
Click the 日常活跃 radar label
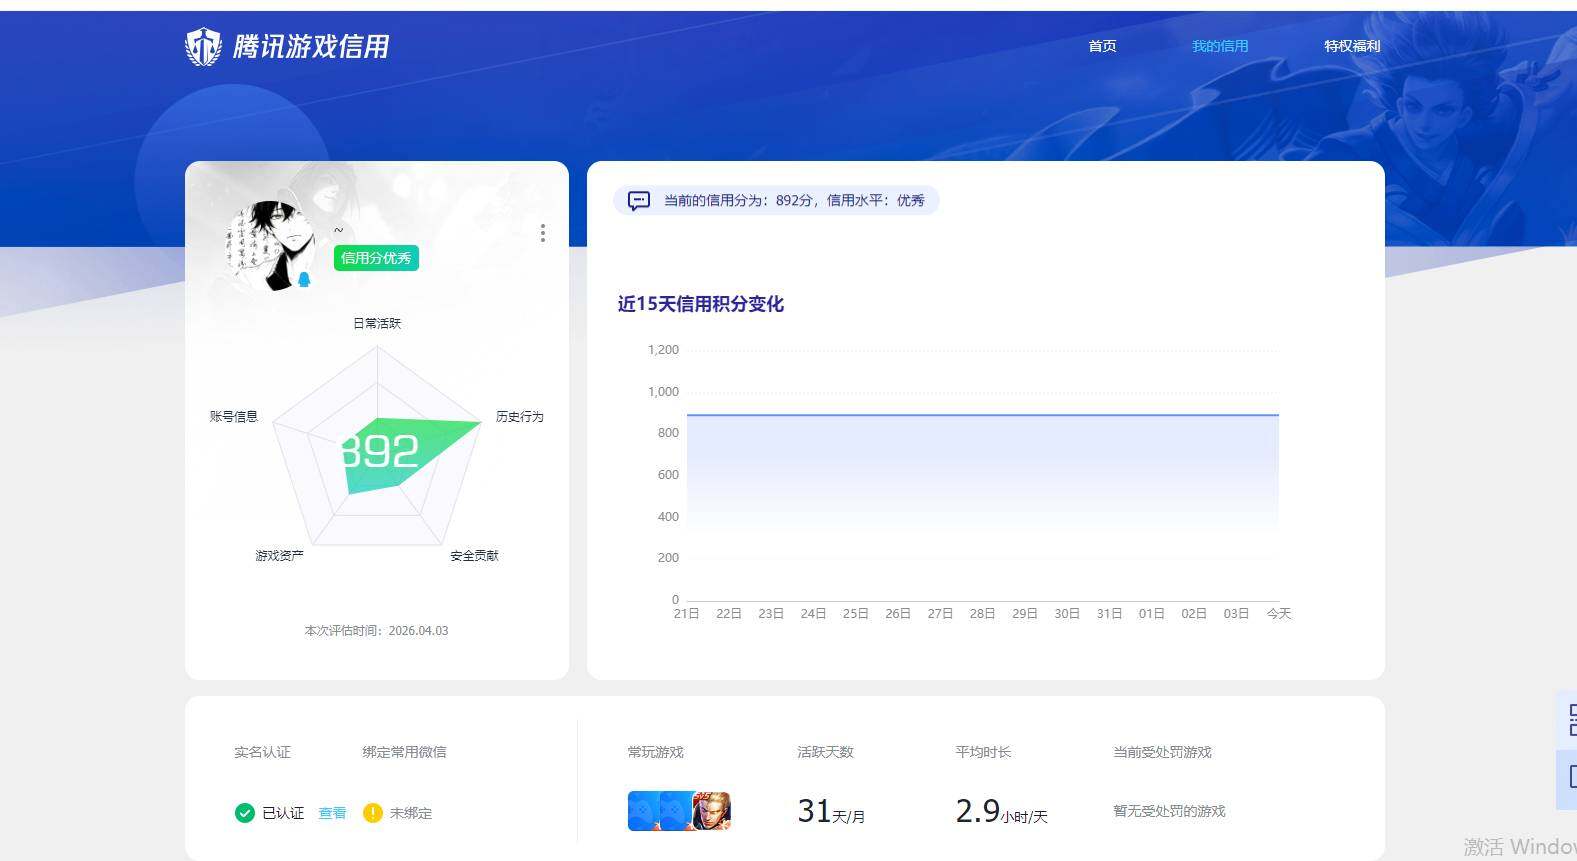[x=377, y=323]
